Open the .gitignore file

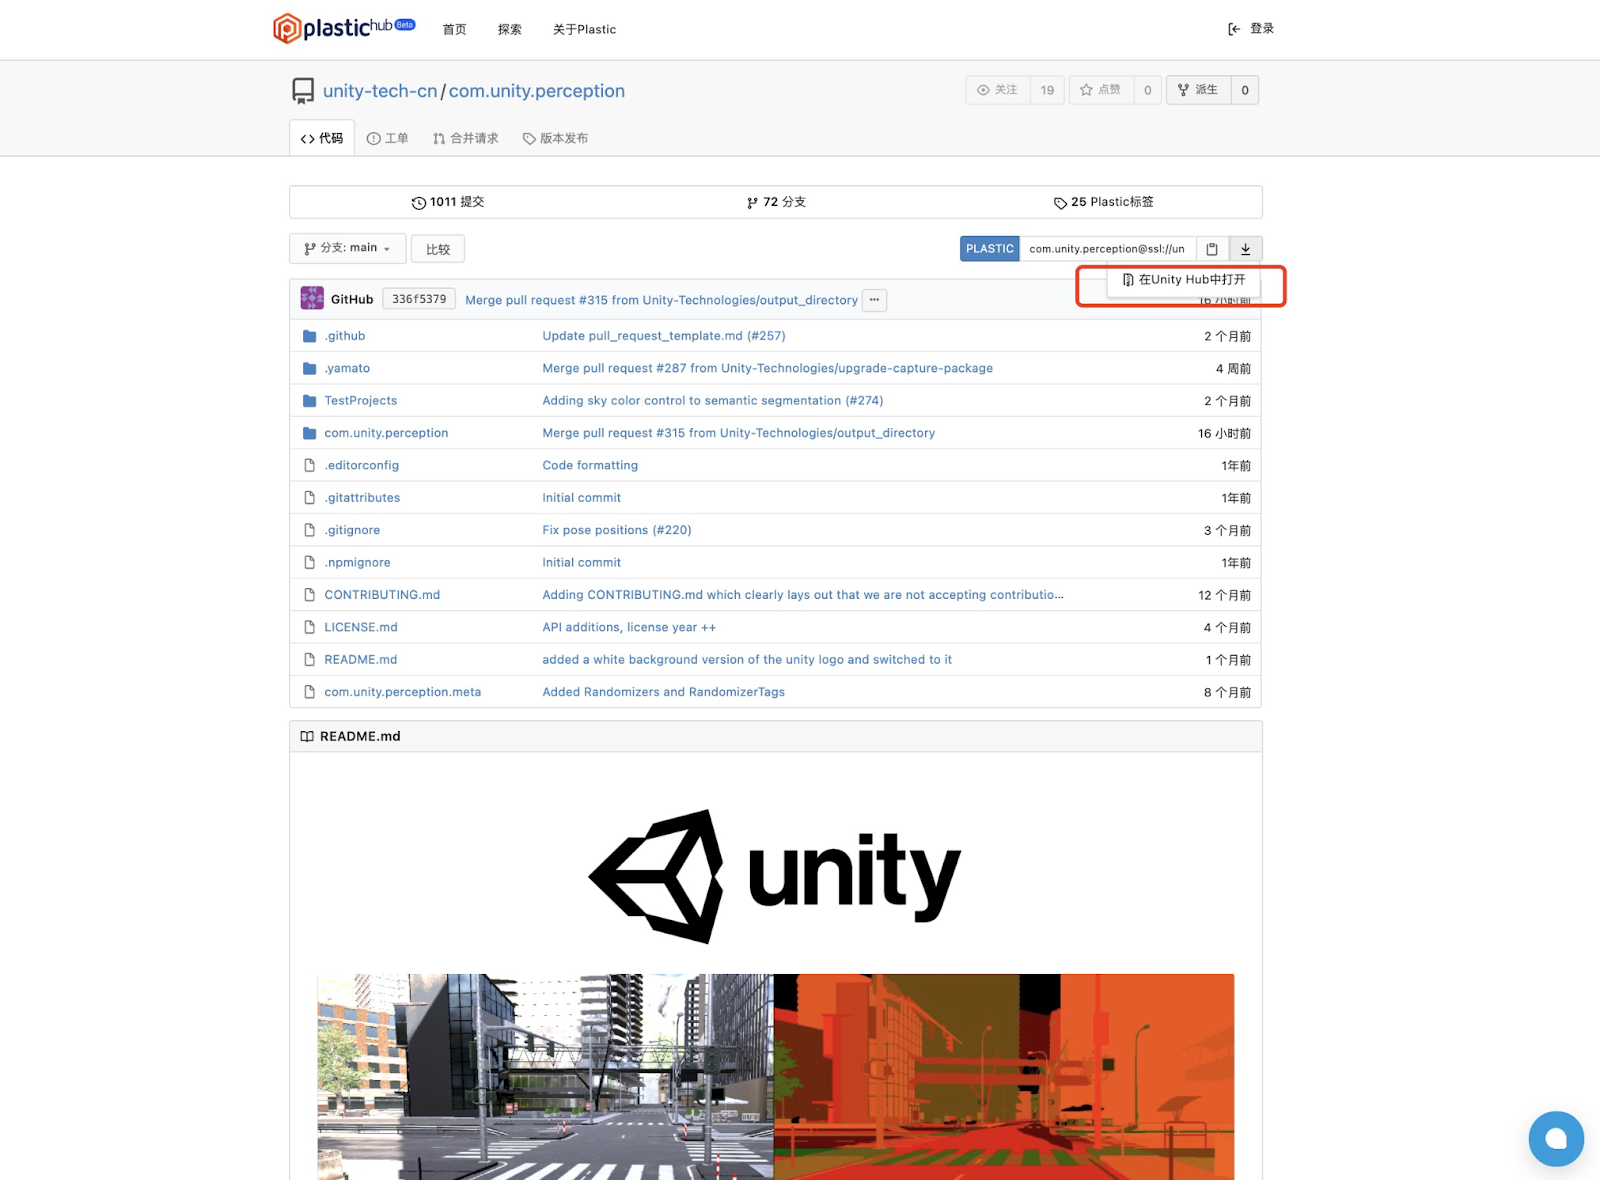tap(352, 530)
